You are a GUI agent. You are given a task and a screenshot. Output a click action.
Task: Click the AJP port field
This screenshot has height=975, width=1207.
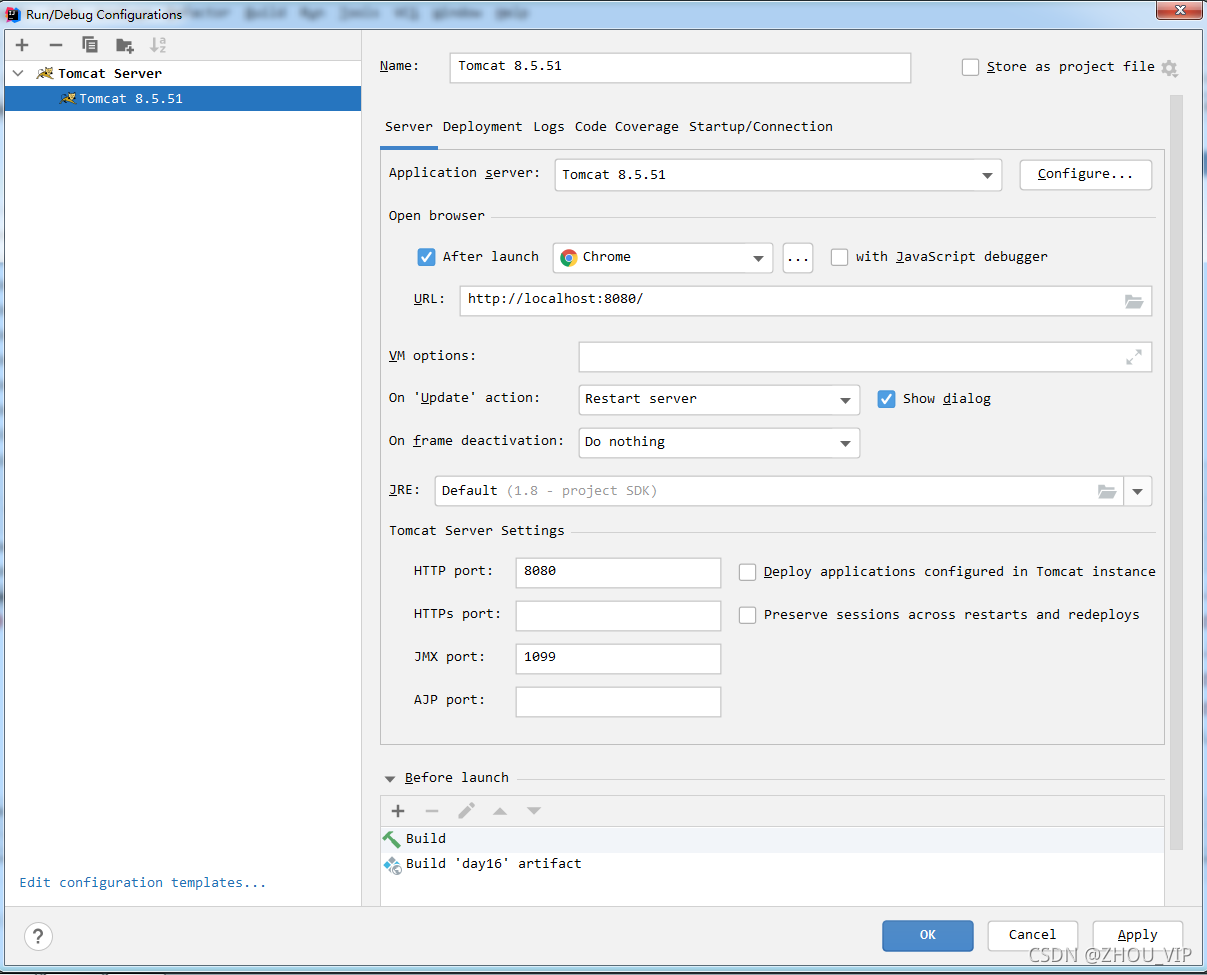tap(618, 702)
